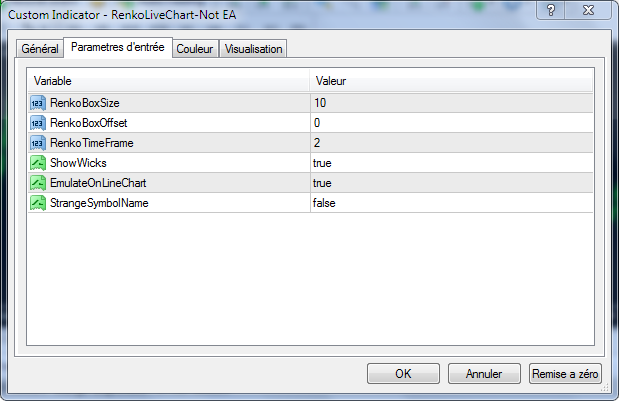Change the EmulateOnLineChart true value
The height and width of the screenshot is (401, 619).
(450, 183)
